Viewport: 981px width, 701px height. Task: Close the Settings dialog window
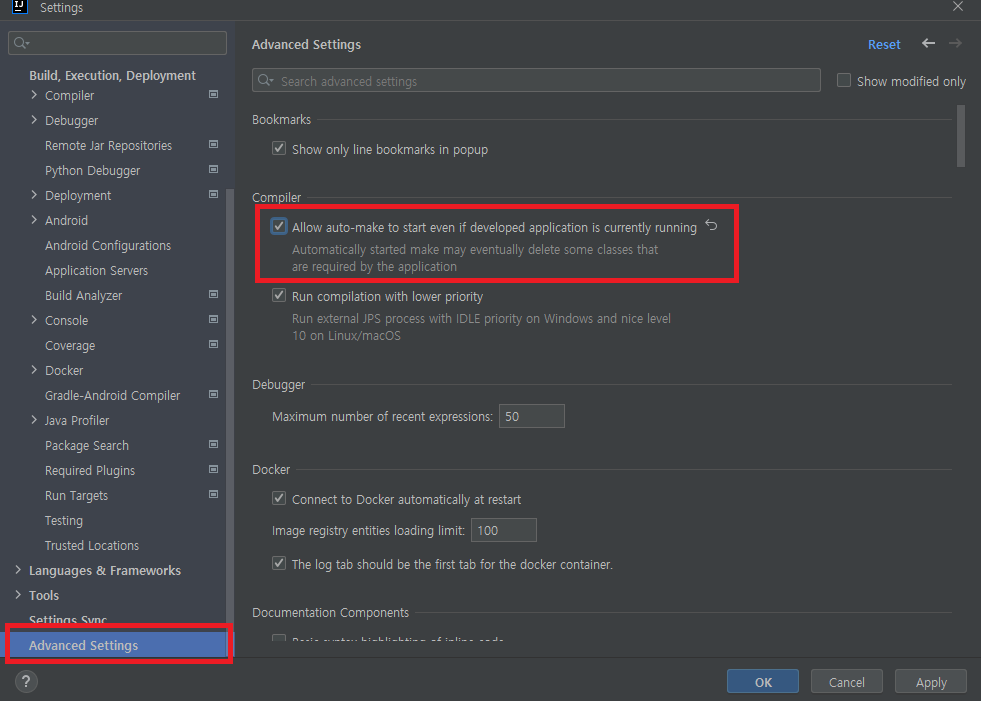point(958,6)
